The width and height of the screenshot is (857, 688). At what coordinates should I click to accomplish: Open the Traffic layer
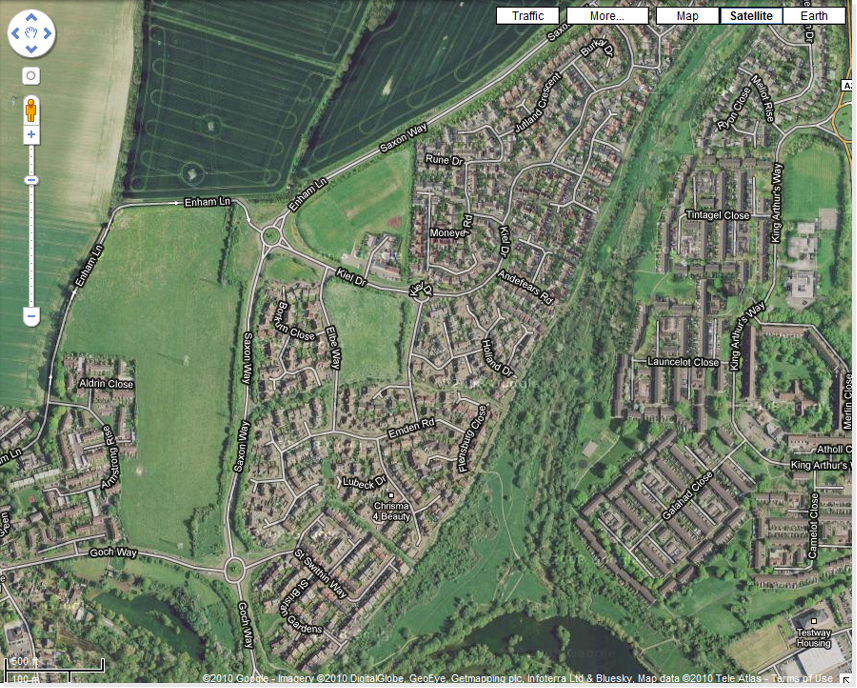pyautogui.click(x=527, y=16)
